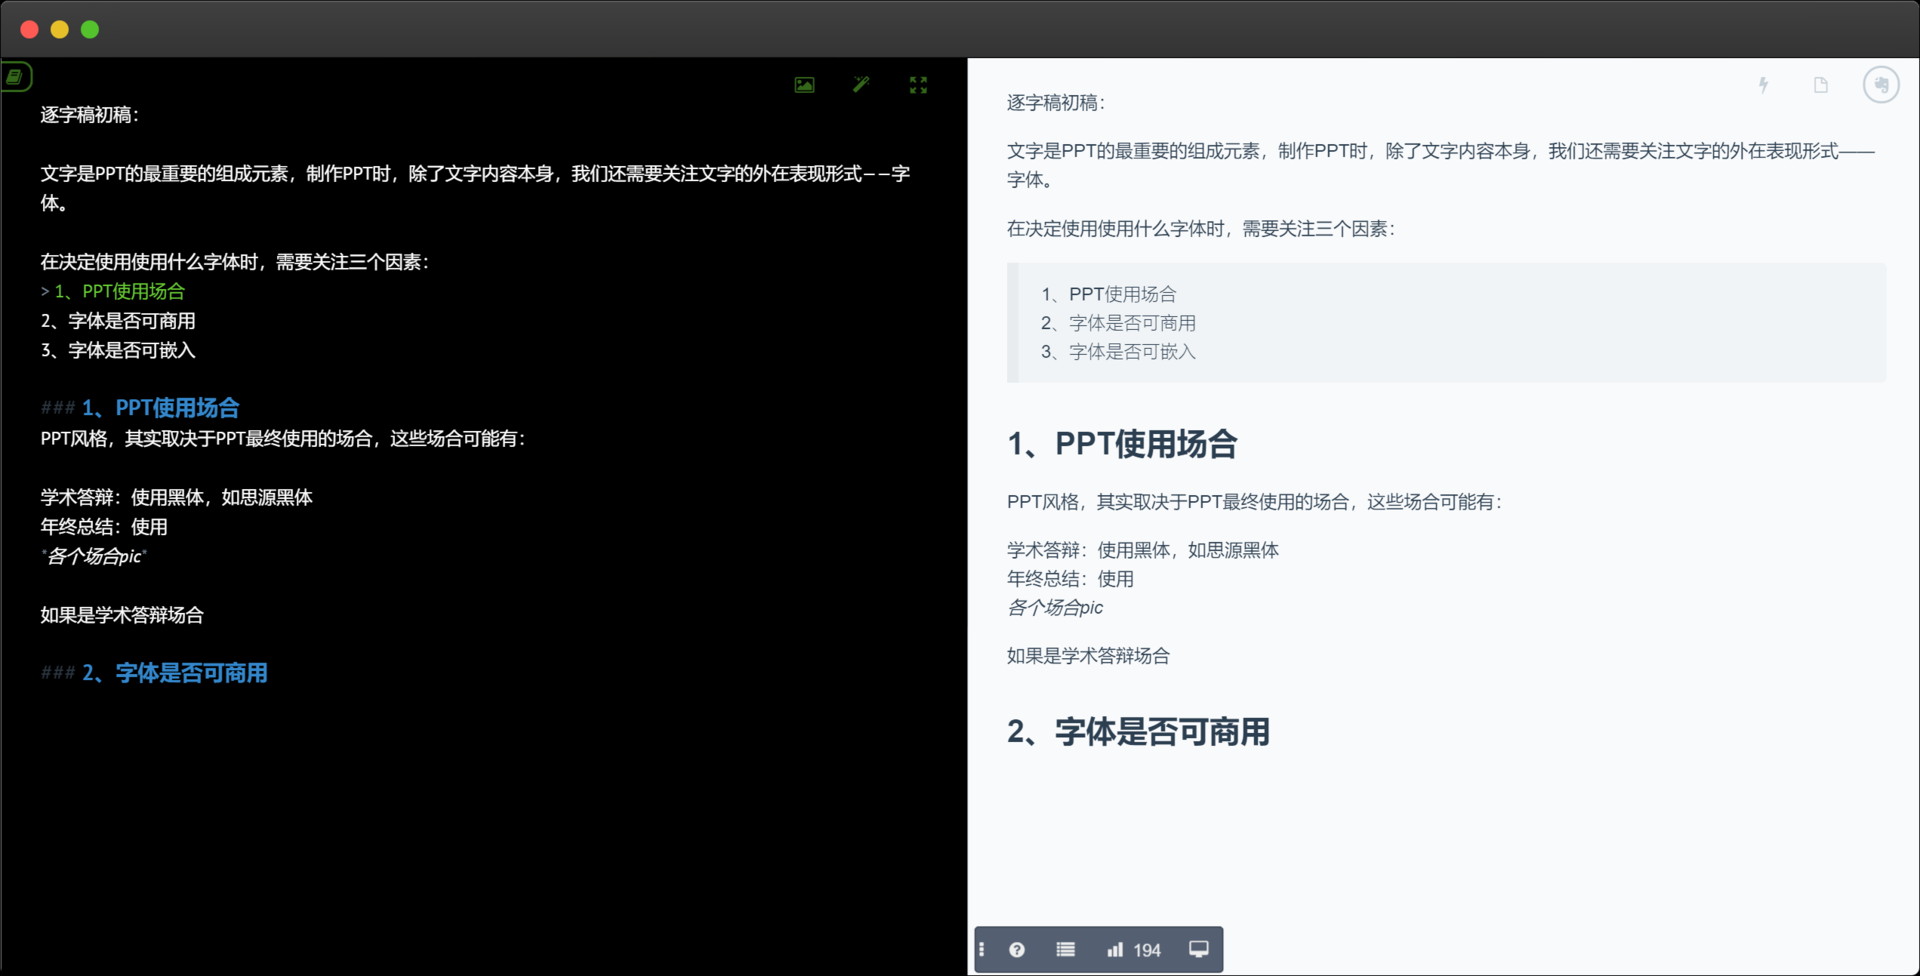This screenshot has height=976, width=1920.
Task: Click the yellow minimize window button
Action: pos(60,30)
